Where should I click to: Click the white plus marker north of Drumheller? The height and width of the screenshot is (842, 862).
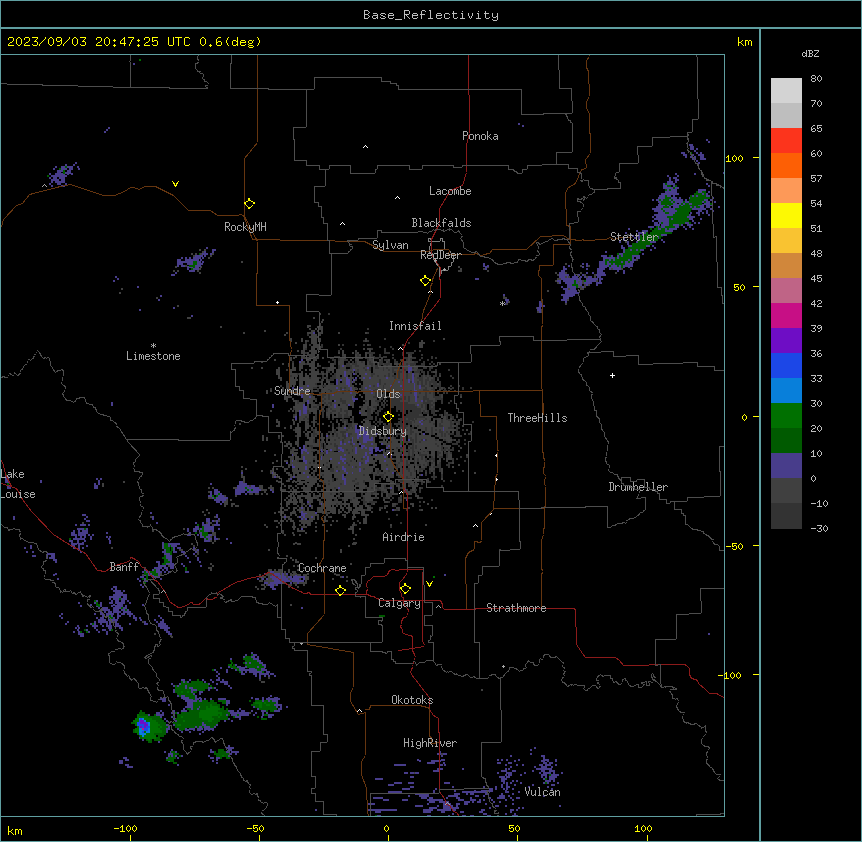coord(612,375)
